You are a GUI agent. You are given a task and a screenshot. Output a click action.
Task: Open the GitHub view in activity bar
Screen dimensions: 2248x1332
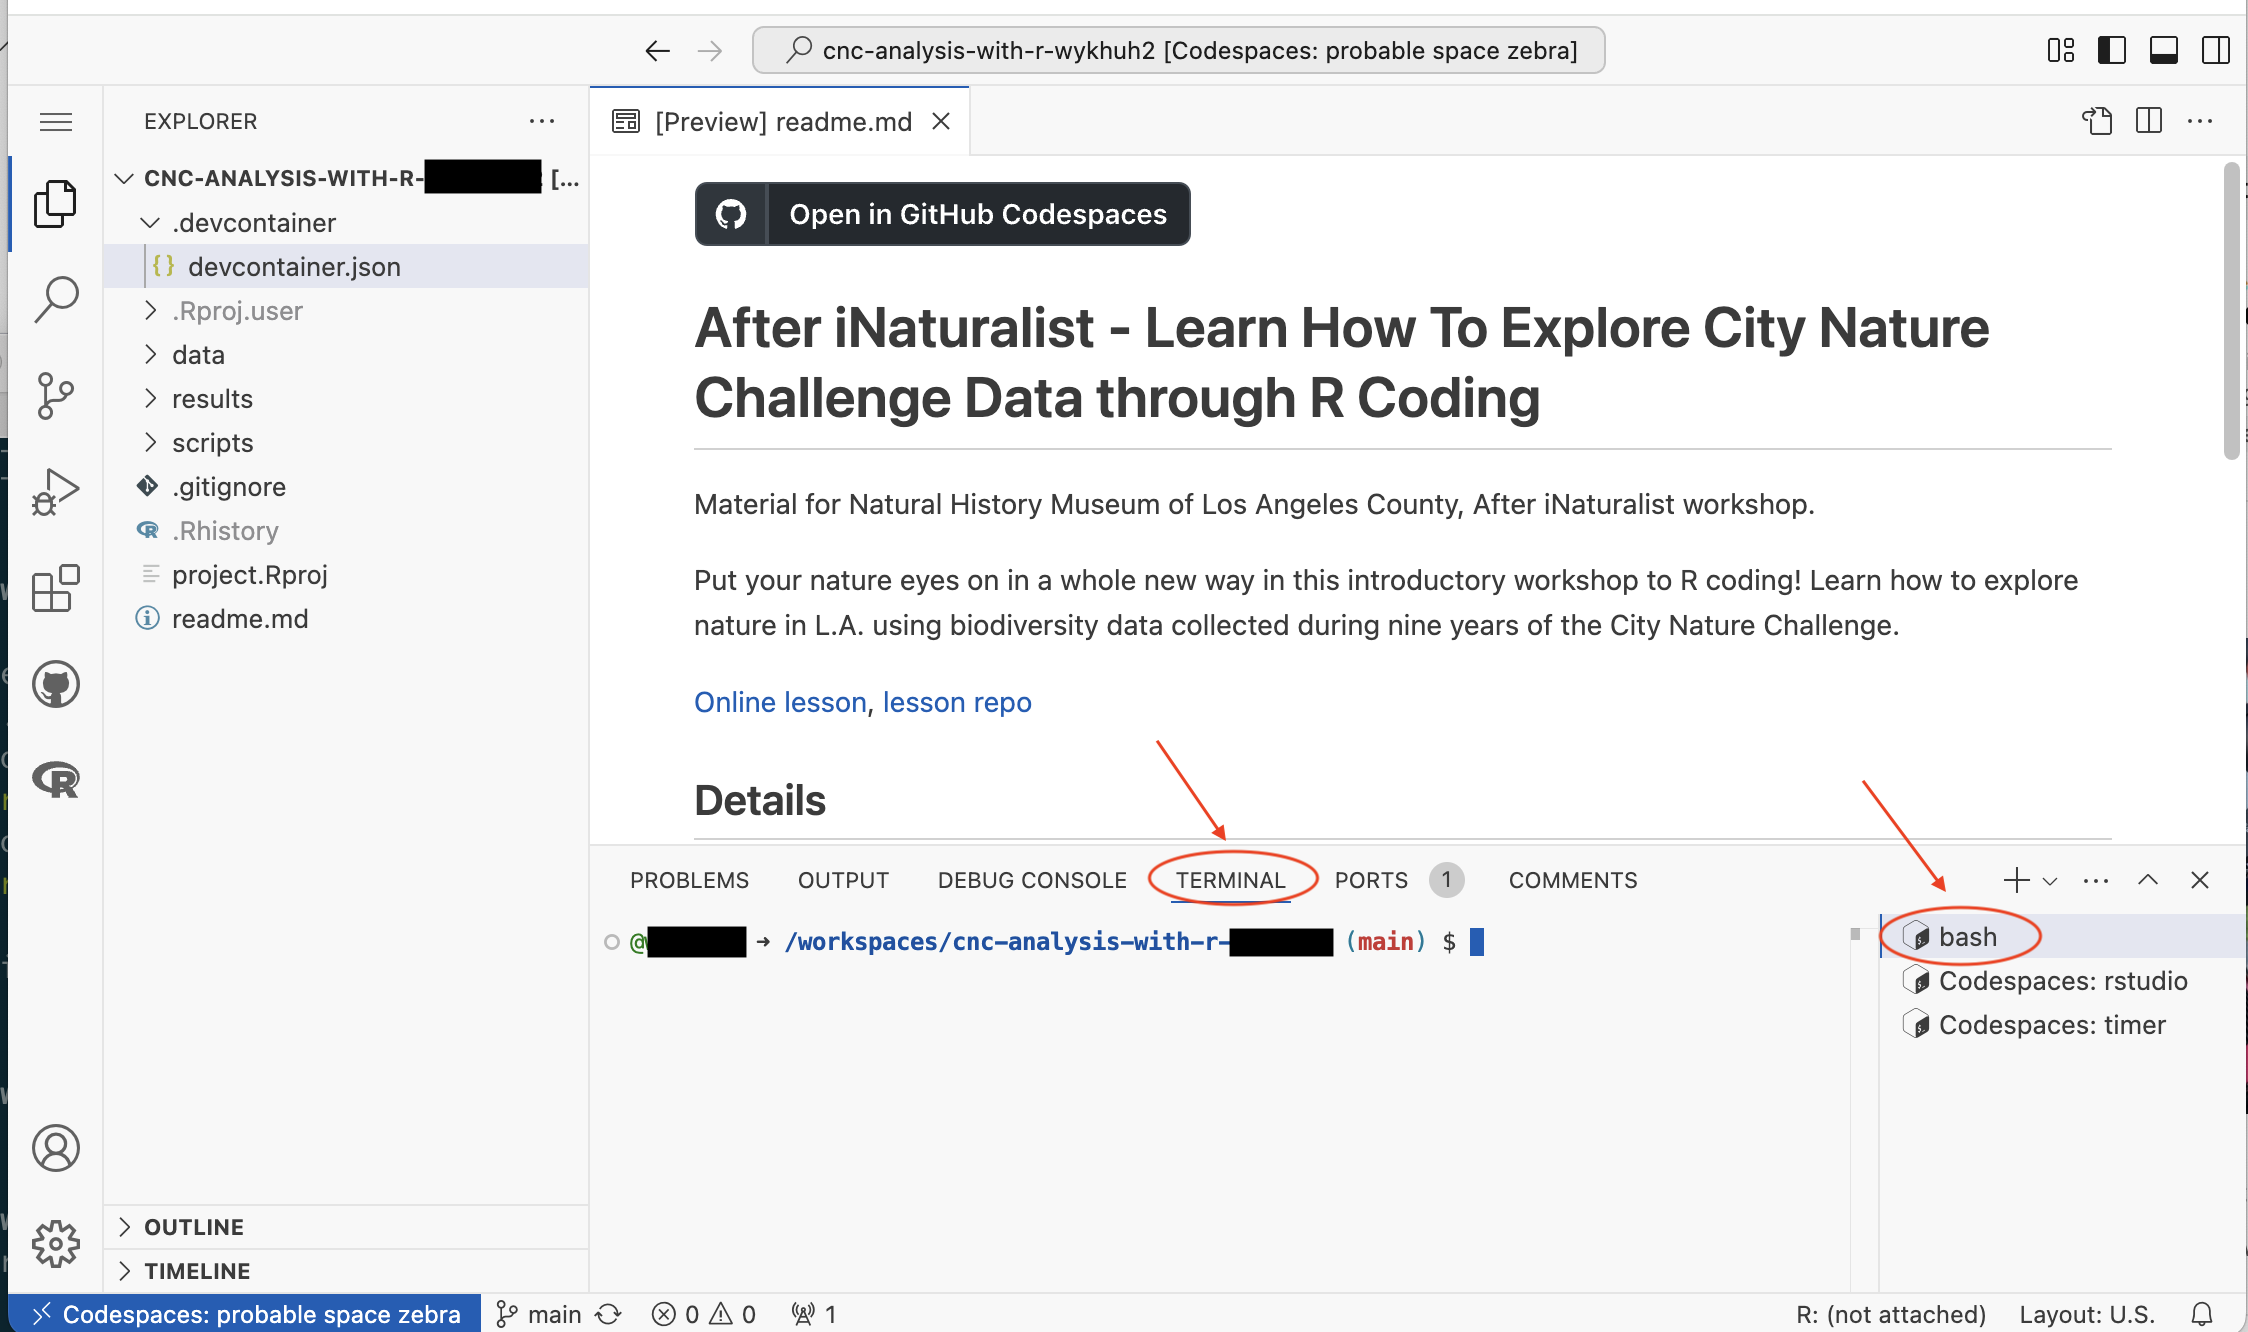coord(56,685)
